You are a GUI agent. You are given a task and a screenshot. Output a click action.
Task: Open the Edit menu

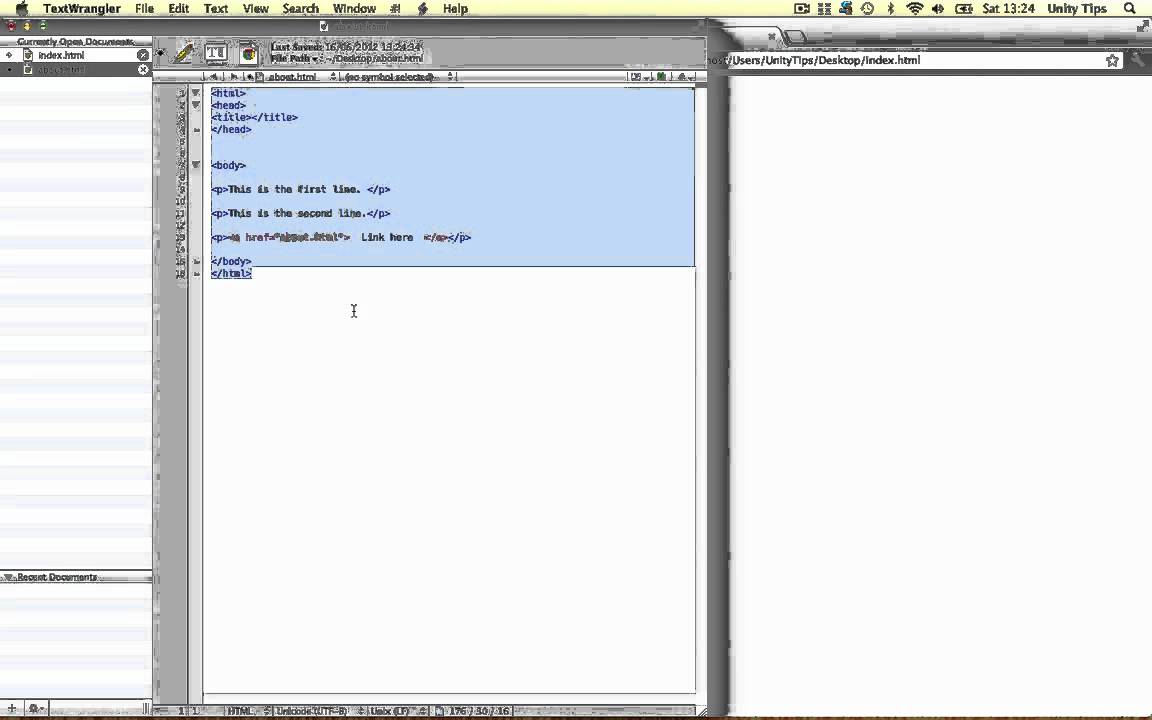click(x=179, y=9)
